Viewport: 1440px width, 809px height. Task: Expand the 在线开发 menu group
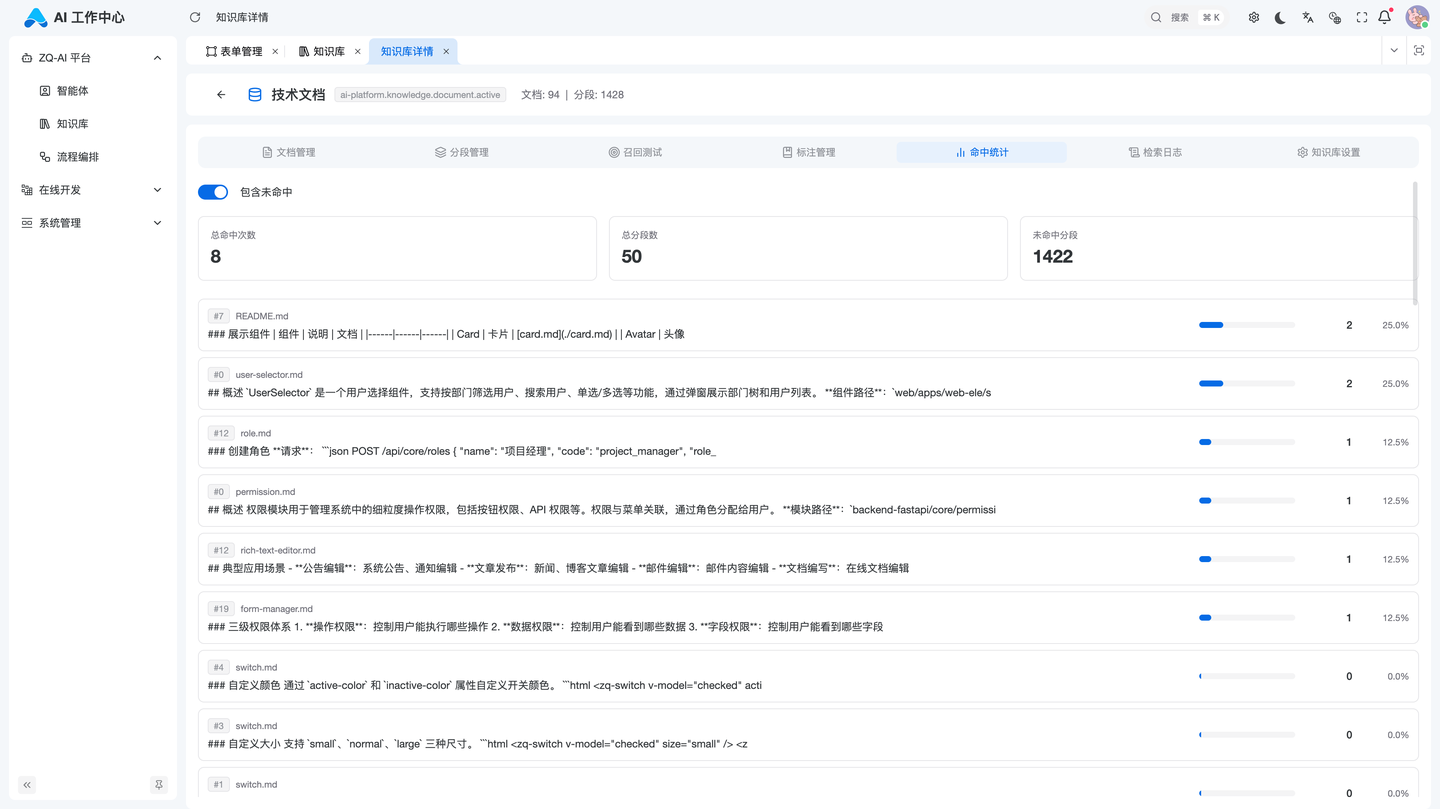point(92,190)
